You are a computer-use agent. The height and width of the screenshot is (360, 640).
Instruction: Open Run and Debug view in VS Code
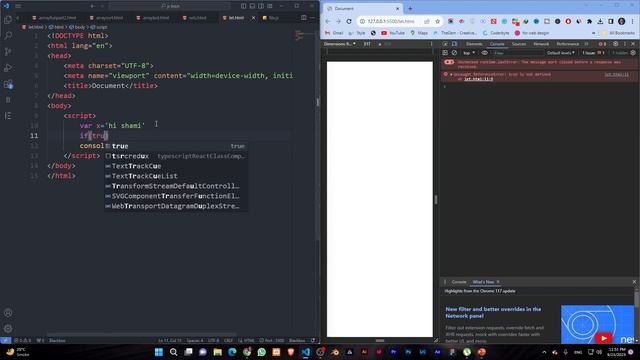tap(8, 68)
